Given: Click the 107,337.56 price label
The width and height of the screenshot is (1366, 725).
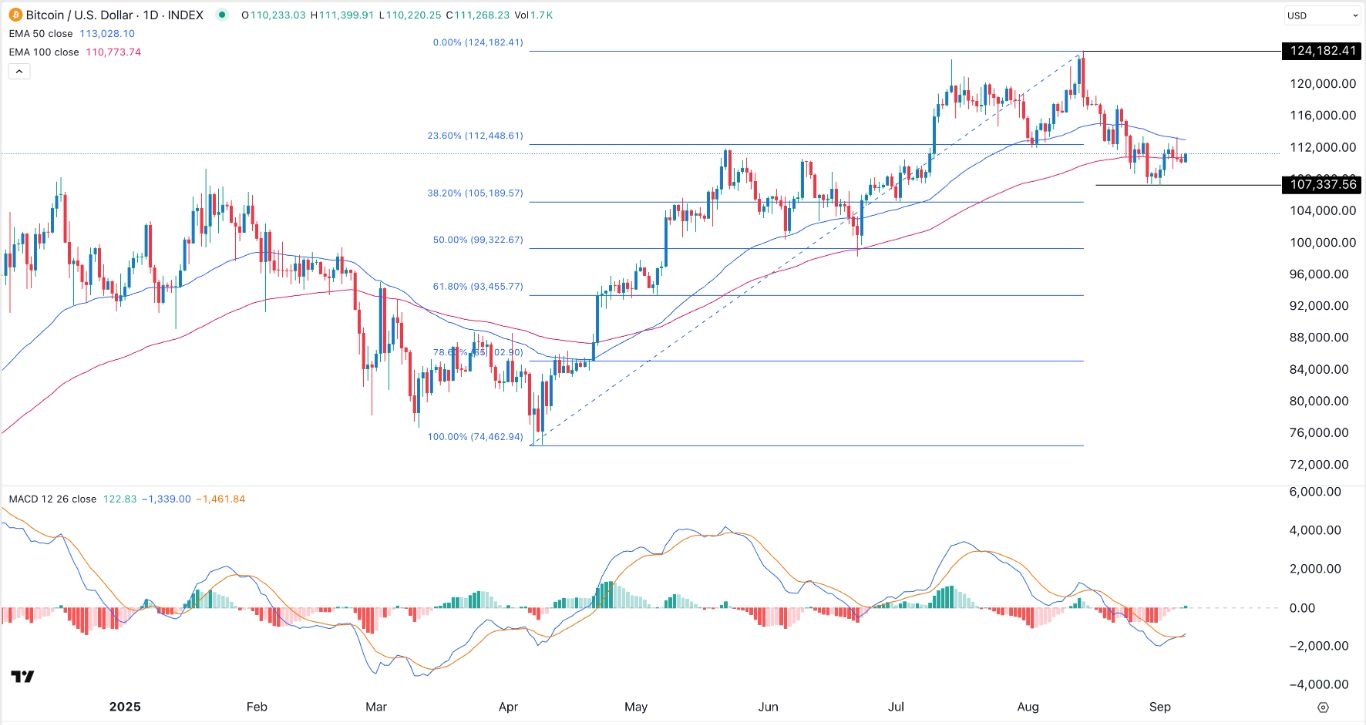Looking at the screenshot, I should tap(1320, 185).
